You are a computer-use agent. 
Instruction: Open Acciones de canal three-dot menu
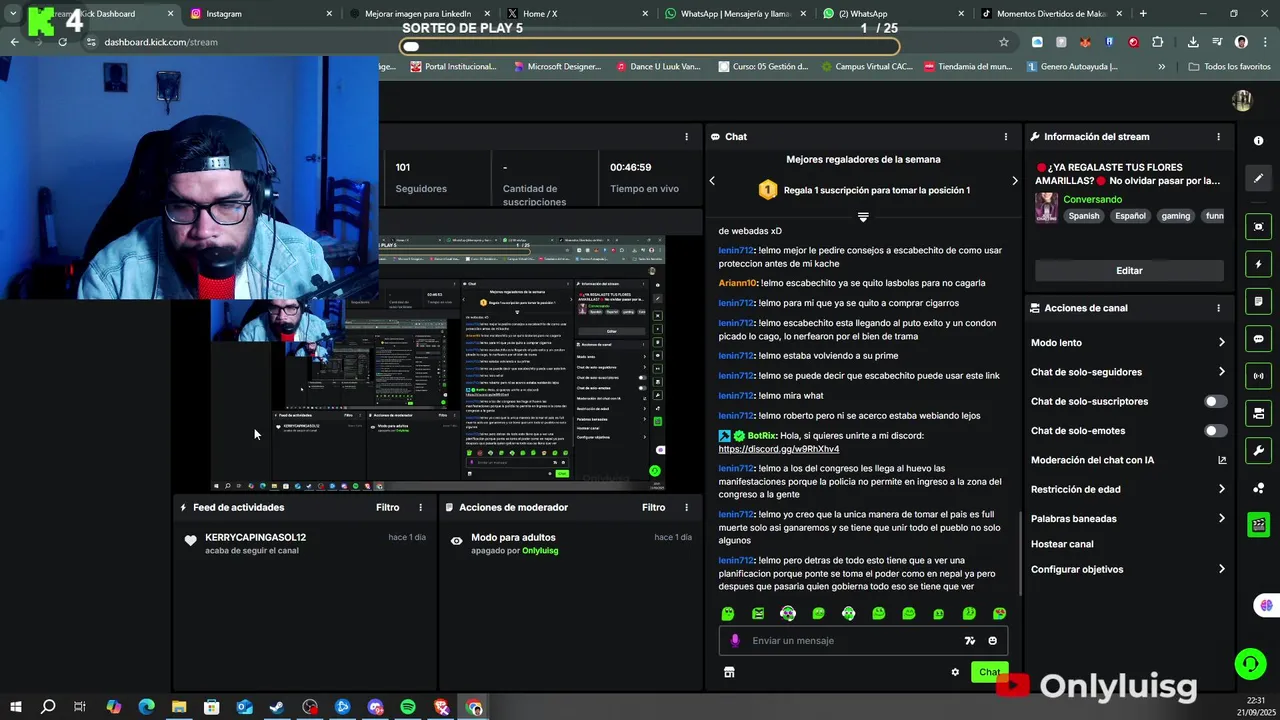(1218, 308)
